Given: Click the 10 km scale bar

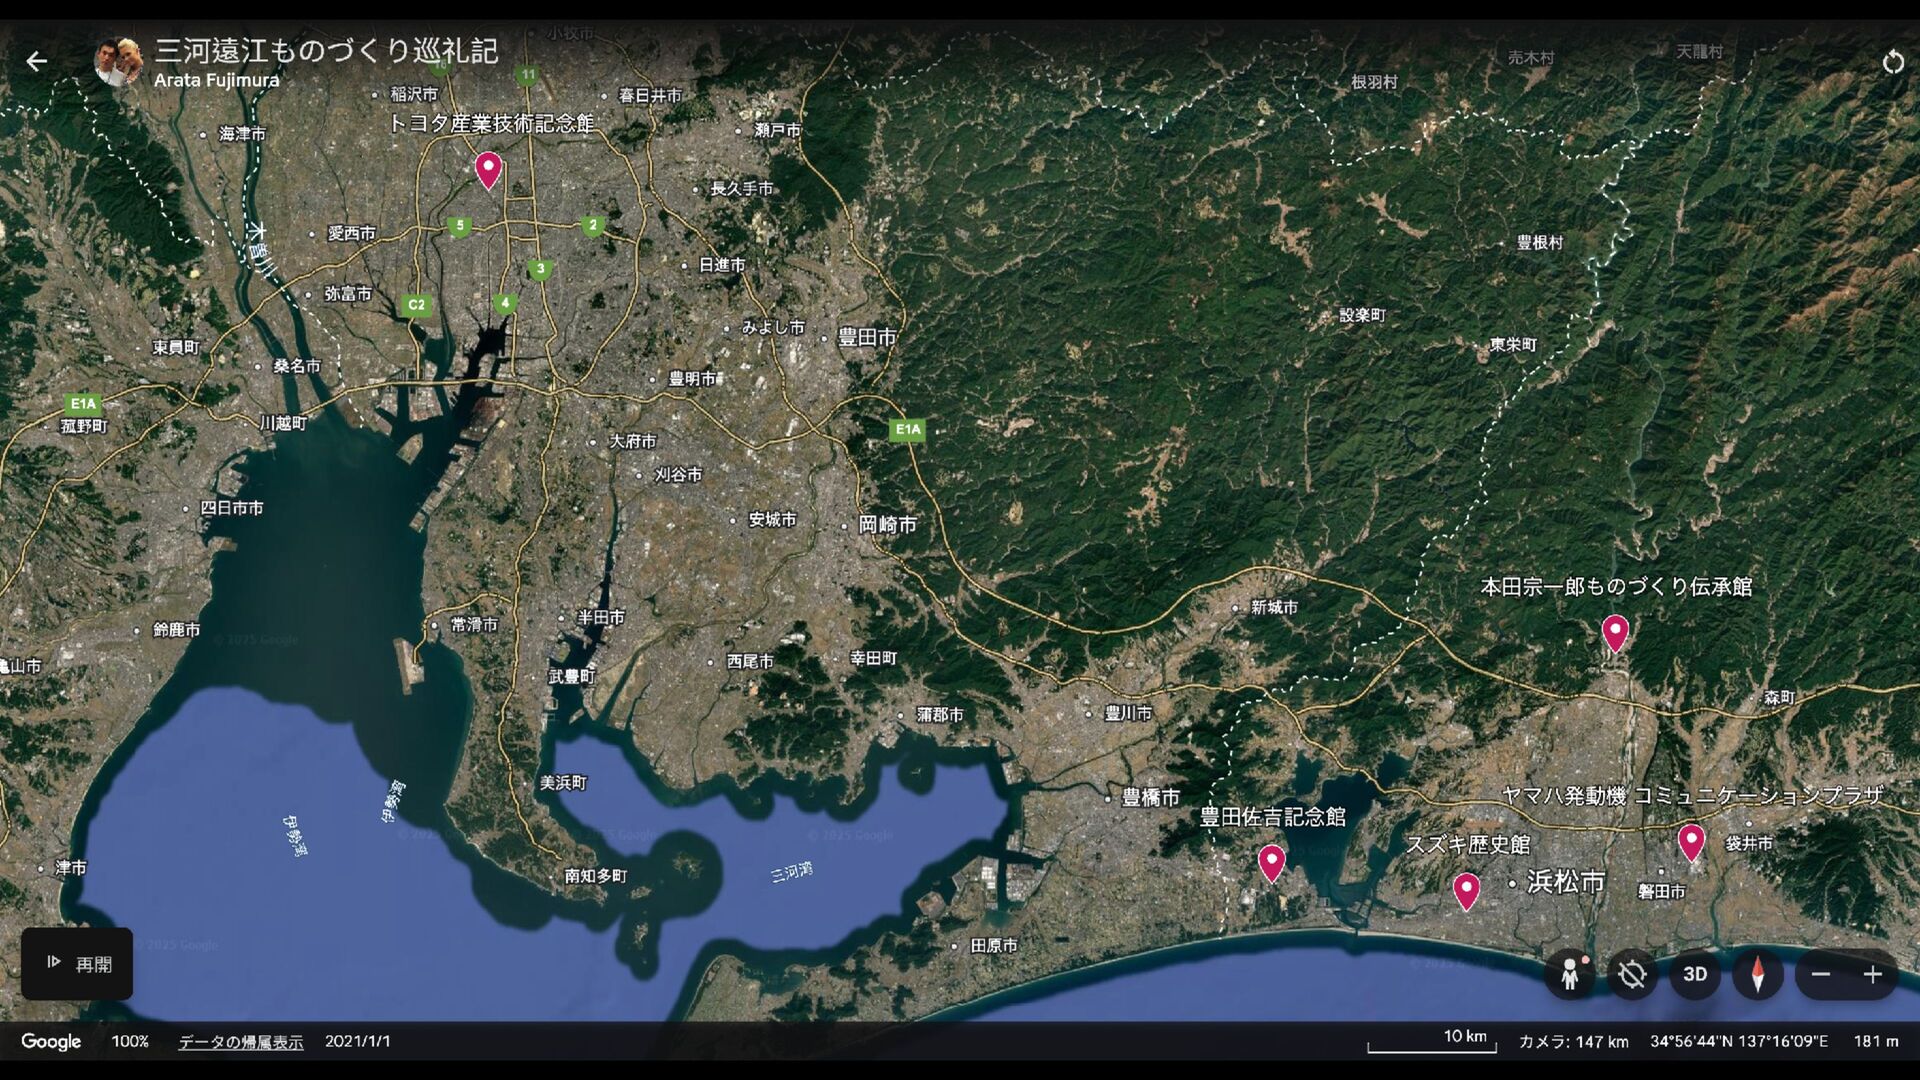Looking at the screenshot, I should (x=1432, y=1041).
